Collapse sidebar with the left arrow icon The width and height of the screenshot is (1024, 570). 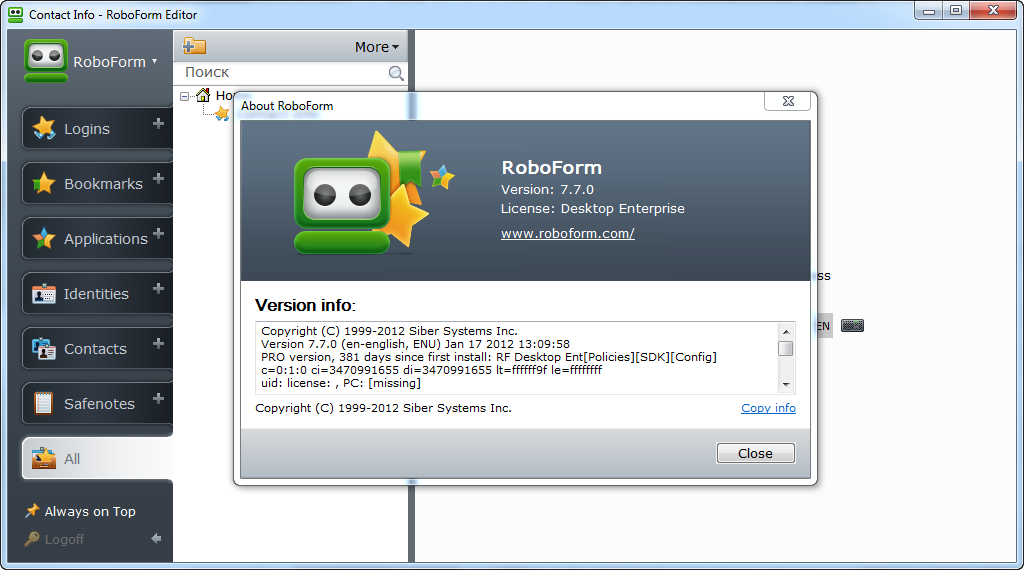[x=156, y=539]
